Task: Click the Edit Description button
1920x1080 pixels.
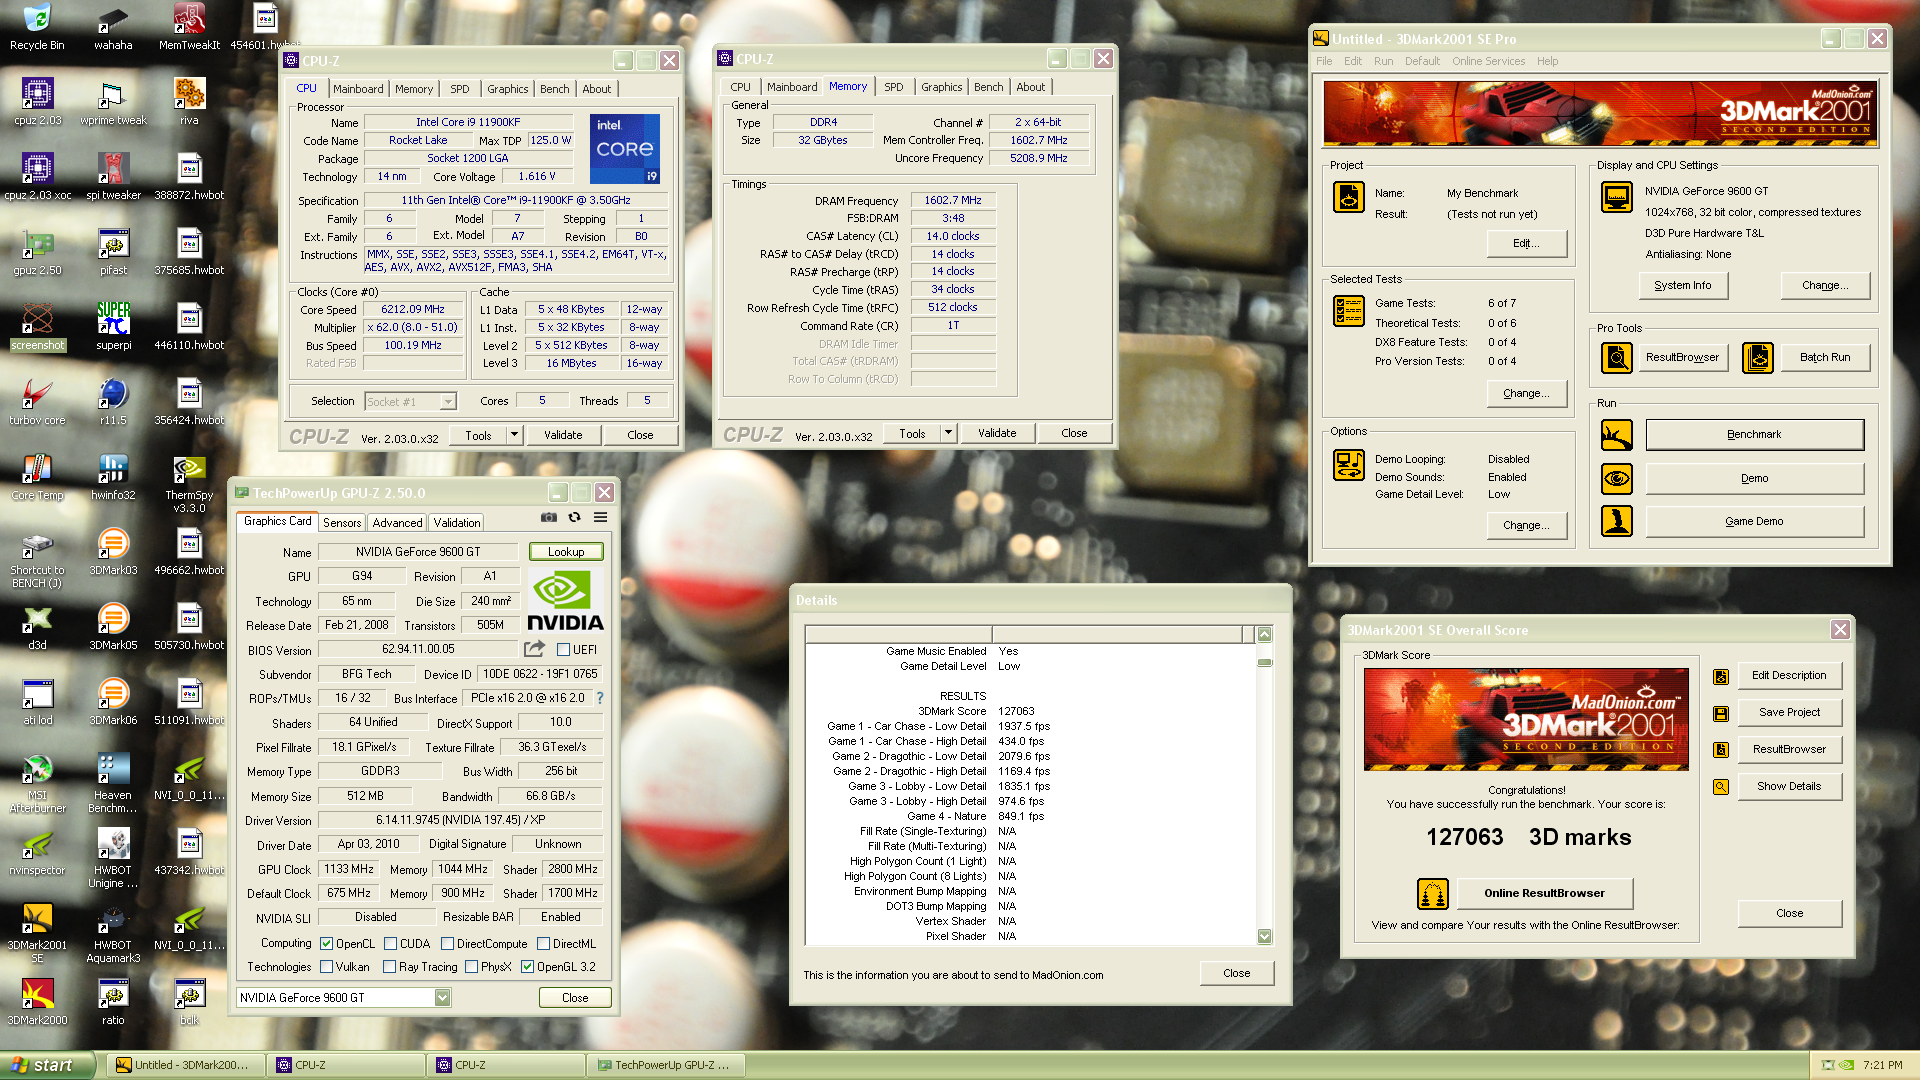Action: tap(1789, 675)
